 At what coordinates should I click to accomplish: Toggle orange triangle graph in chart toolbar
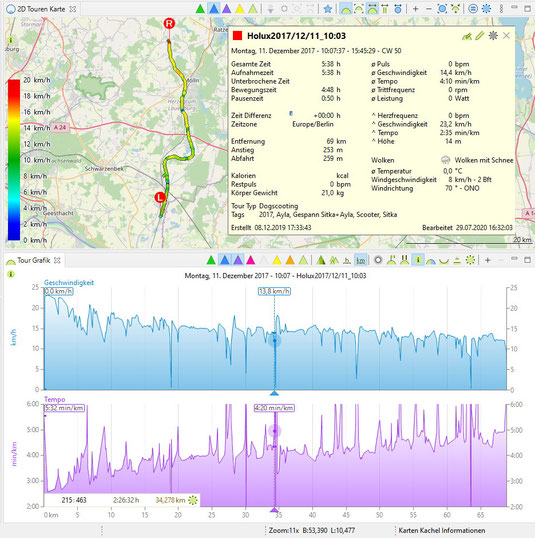click(290, 260)
